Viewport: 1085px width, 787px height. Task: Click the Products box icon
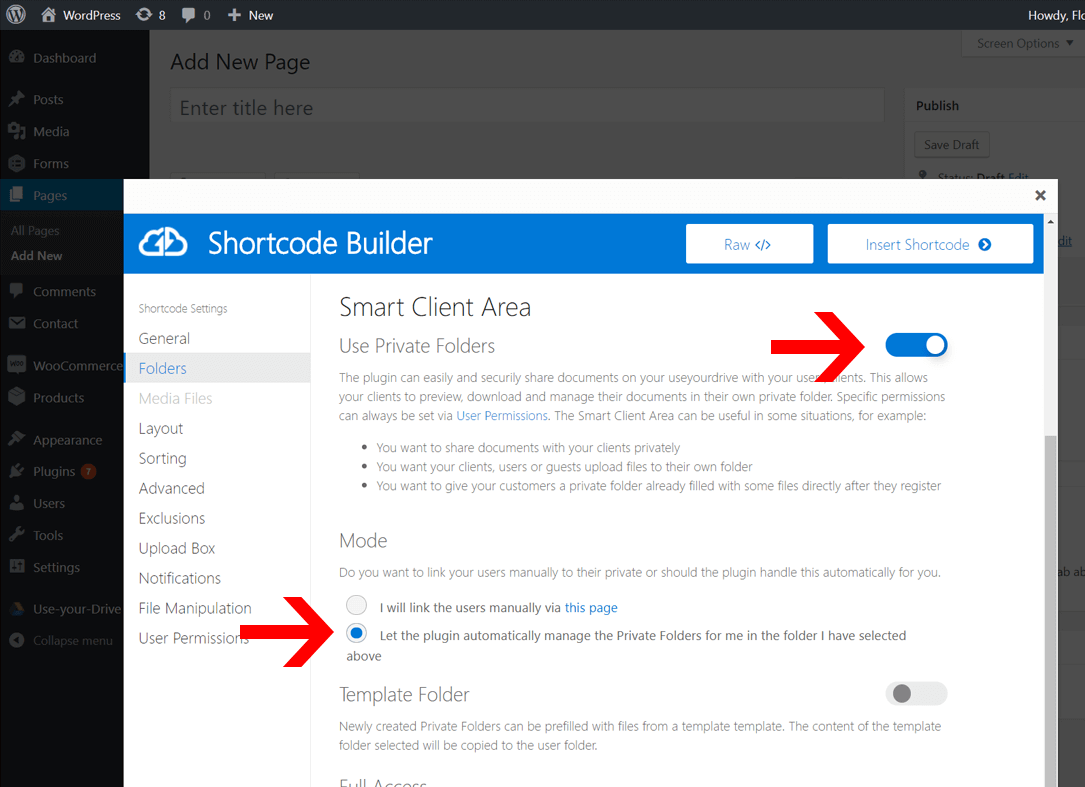17,397
